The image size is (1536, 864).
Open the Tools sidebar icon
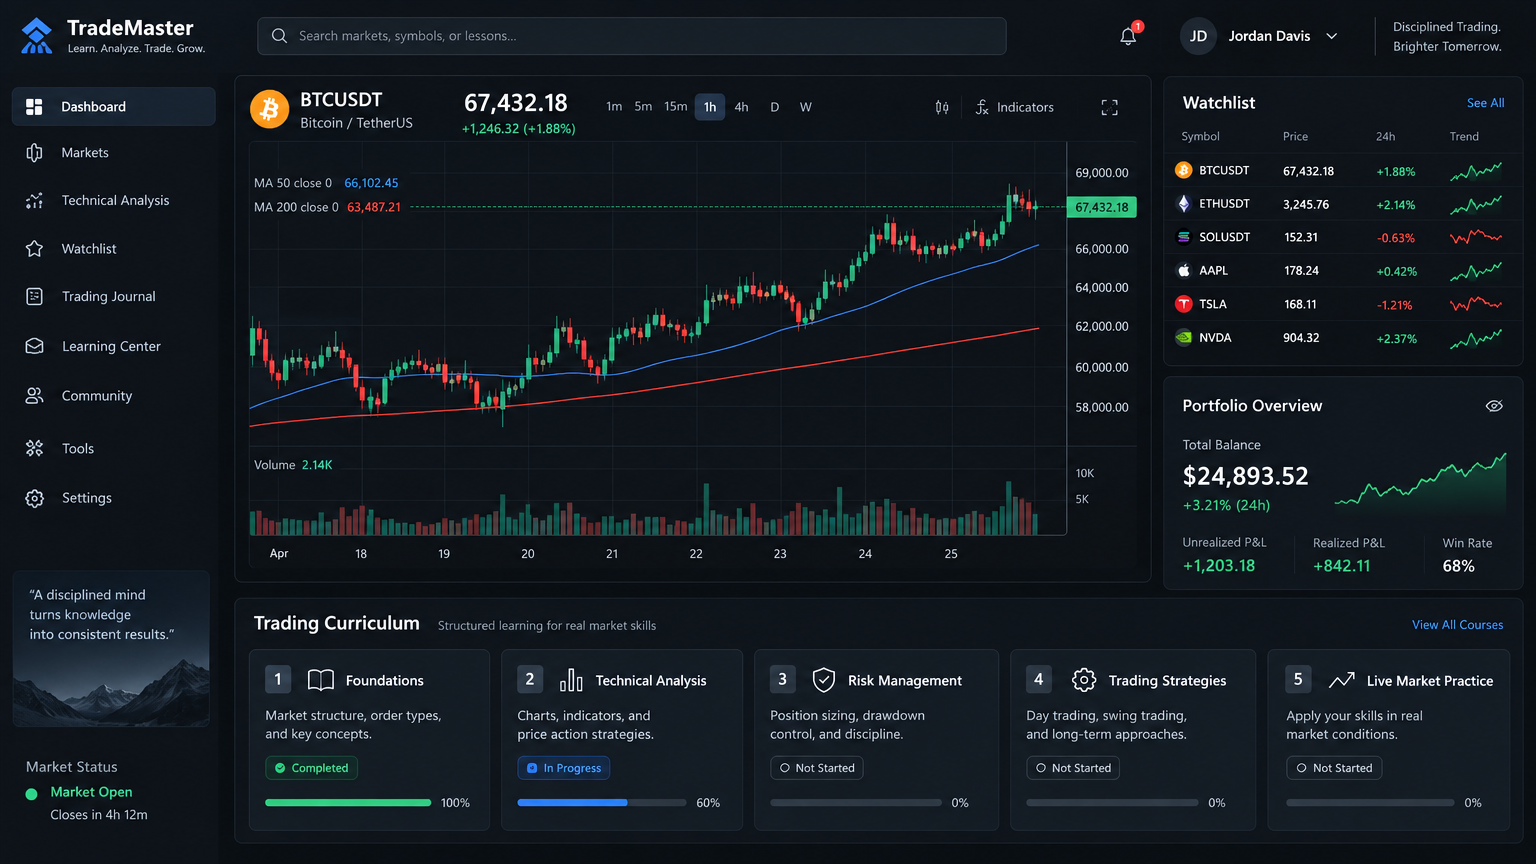click(x=35, y=448)
